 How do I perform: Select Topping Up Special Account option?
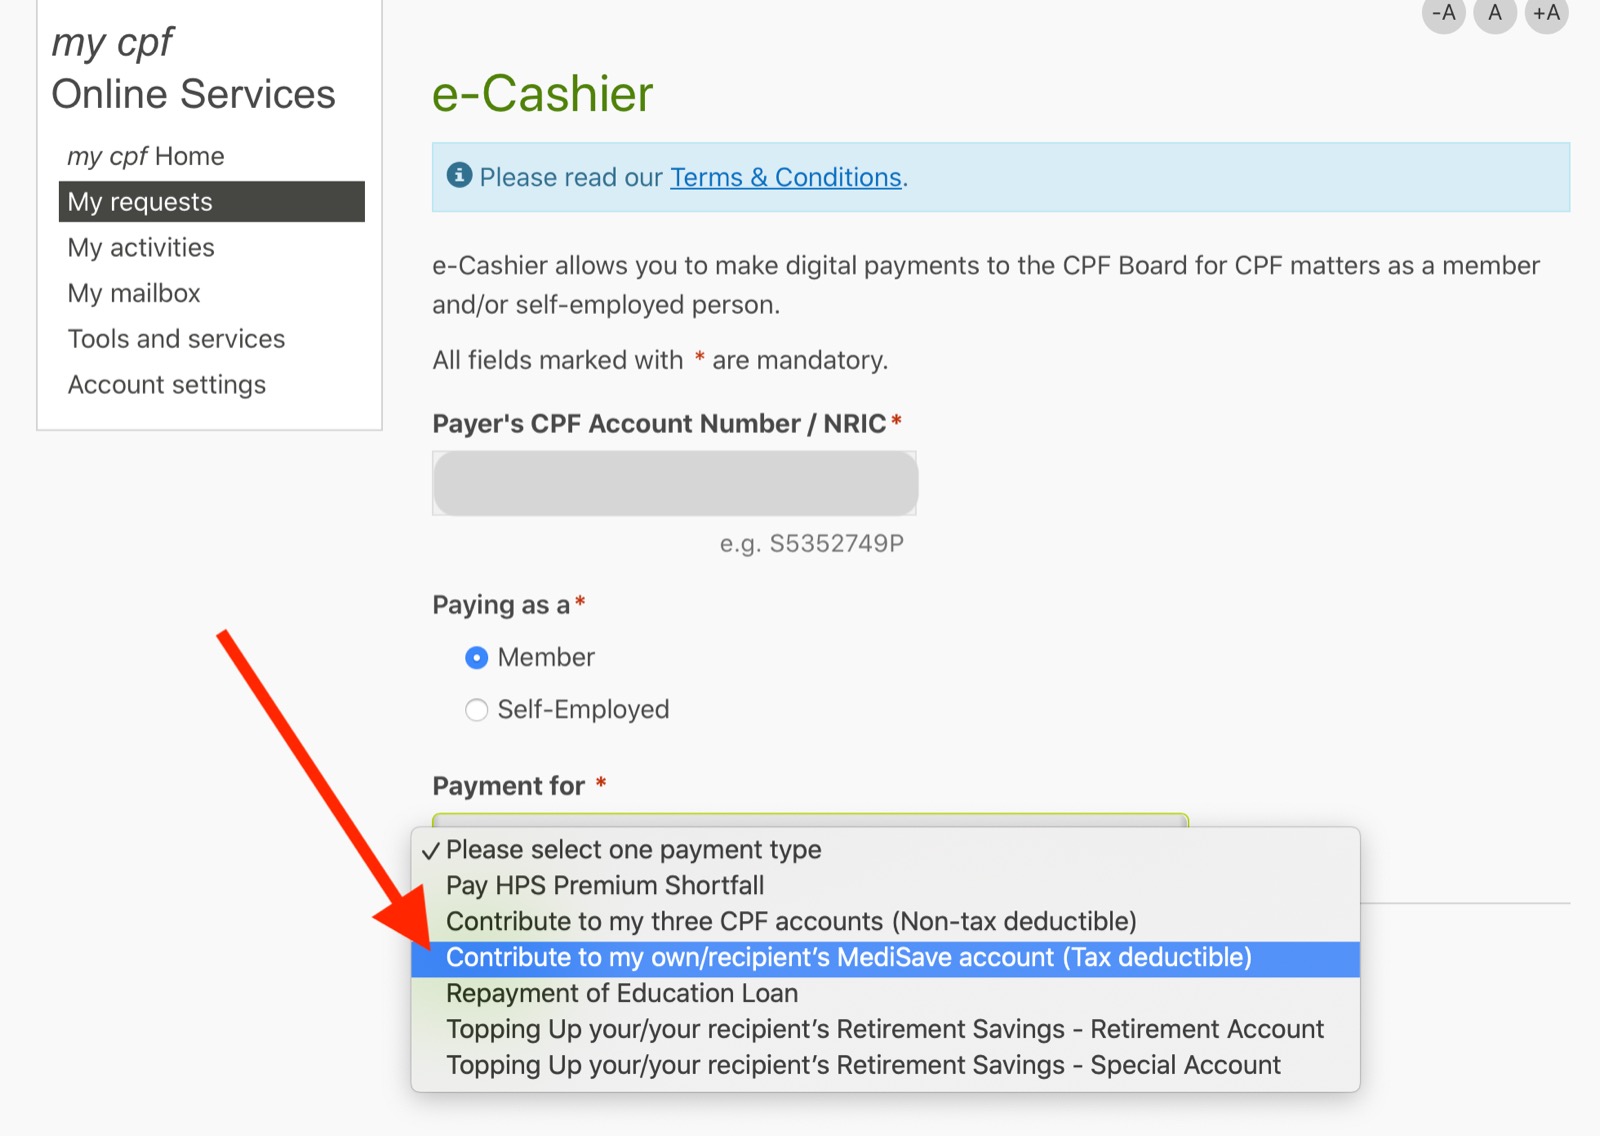click(862, 1066)
